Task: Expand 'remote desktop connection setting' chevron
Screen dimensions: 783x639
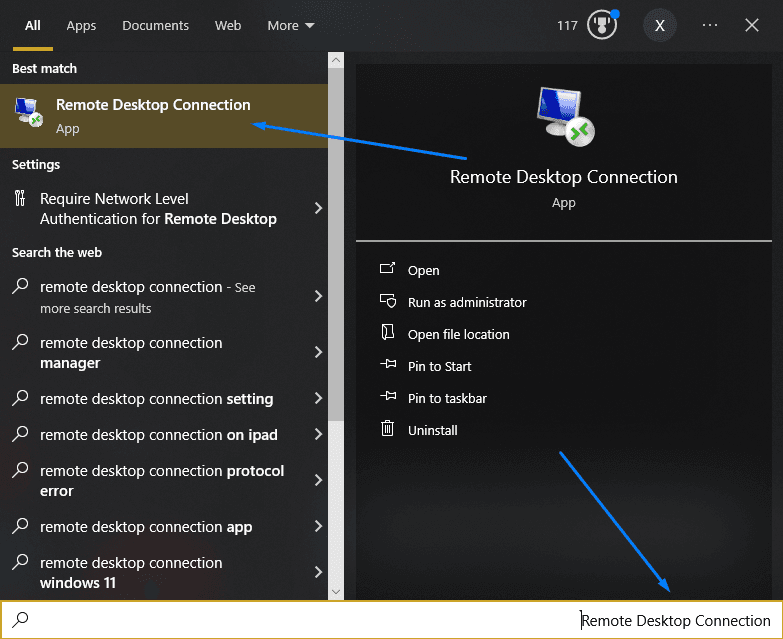Action: tap(318, 398)
